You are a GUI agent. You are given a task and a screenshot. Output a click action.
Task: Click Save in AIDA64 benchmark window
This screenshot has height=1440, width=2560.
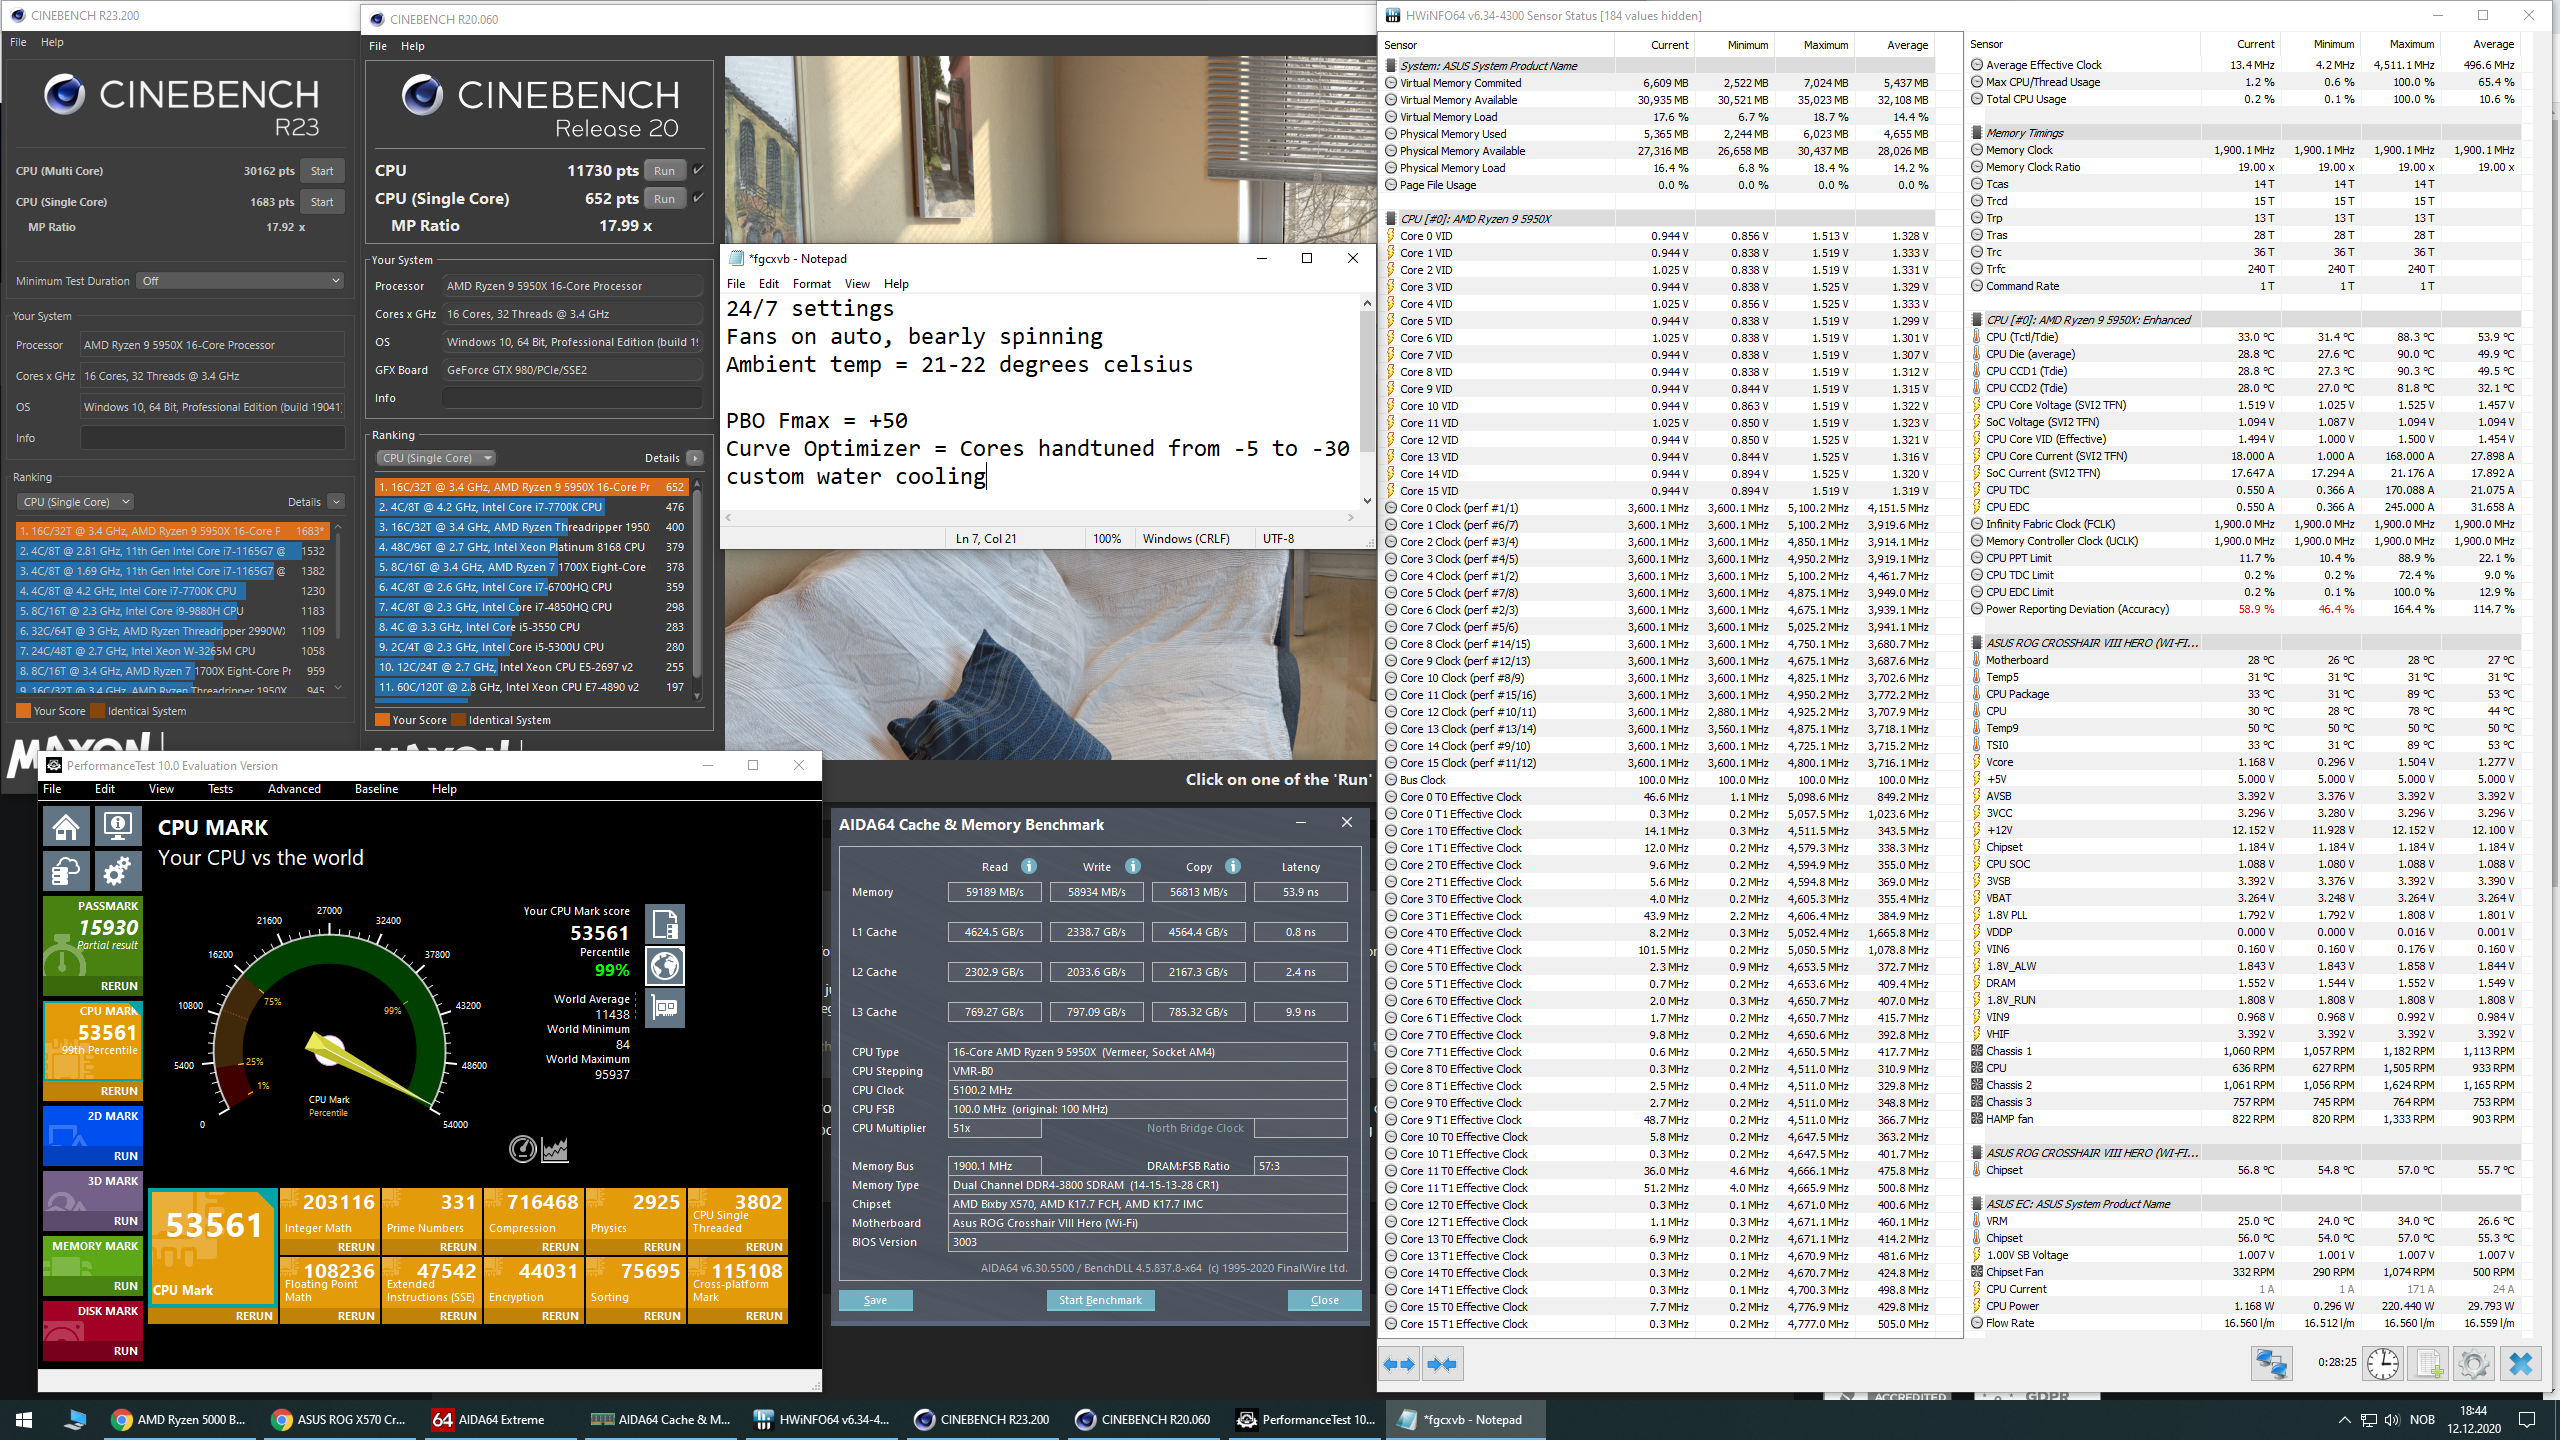875,1300
